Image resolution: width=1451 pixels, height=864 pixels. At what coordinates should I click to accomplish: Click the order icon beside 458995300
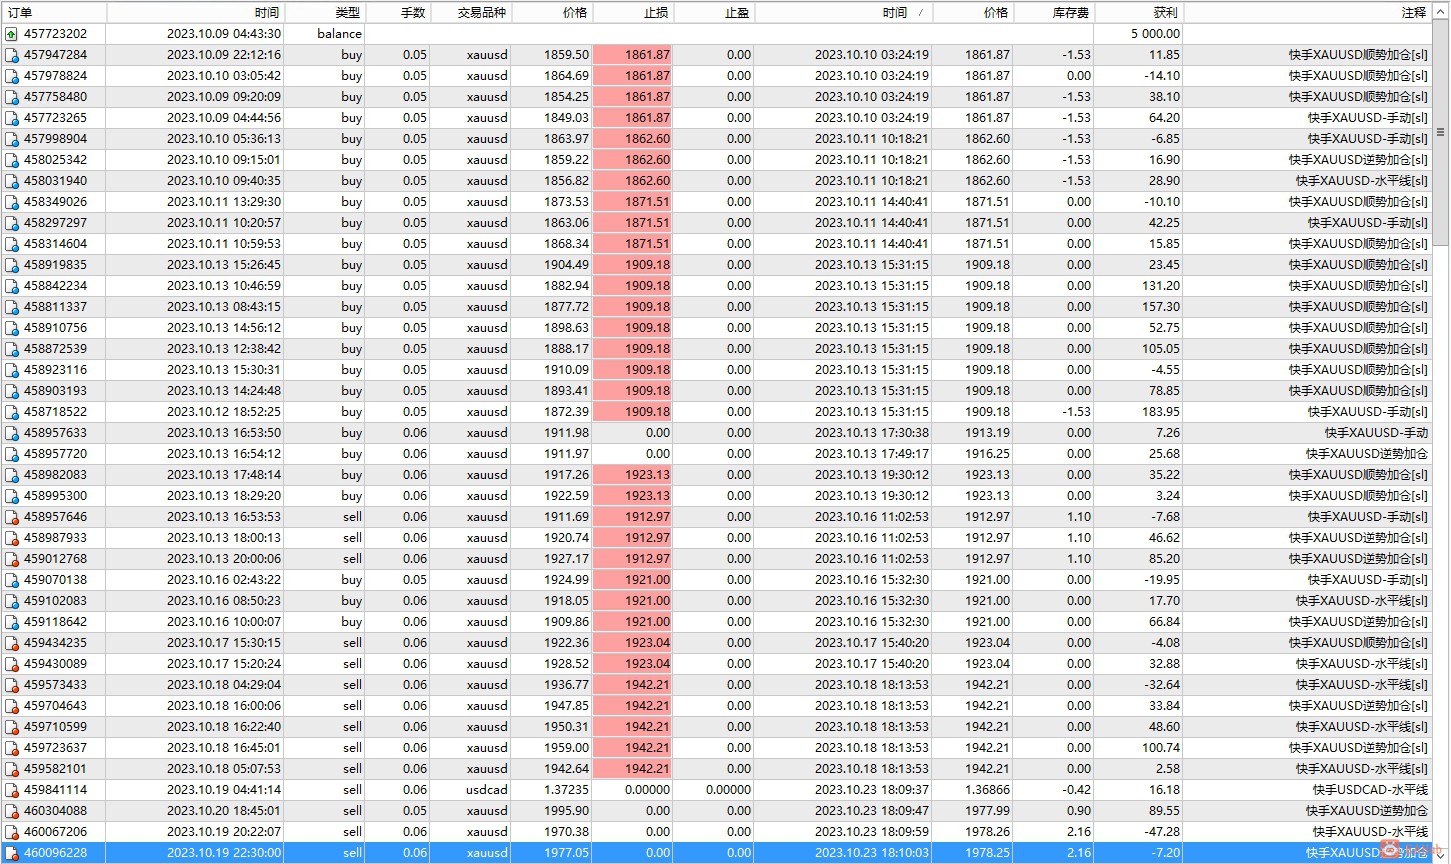[12, 496]
